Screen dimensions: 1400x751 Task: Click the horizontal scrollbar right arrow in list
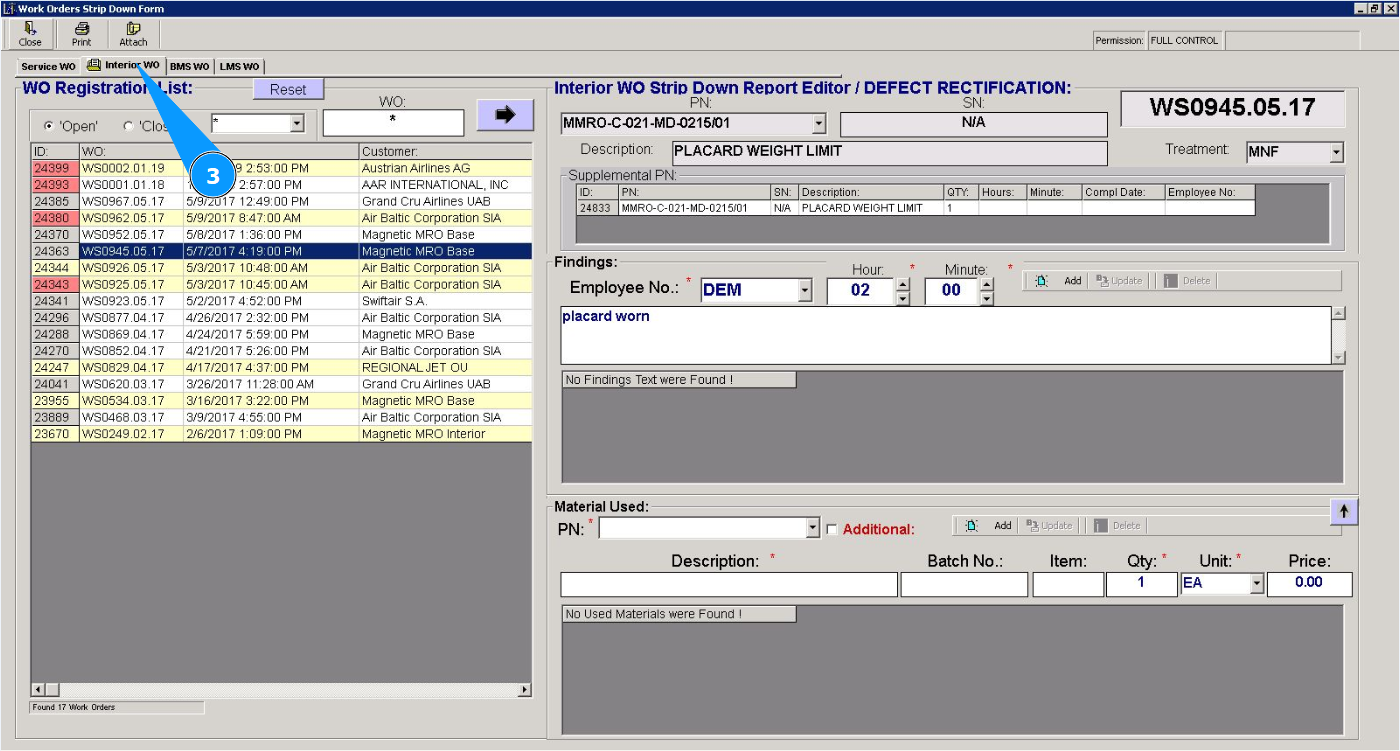[524, 690]
